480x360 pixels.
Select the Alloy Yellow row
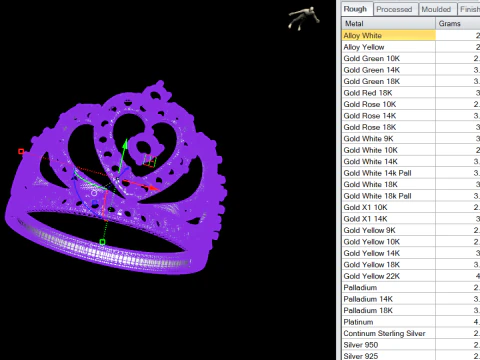411,47
